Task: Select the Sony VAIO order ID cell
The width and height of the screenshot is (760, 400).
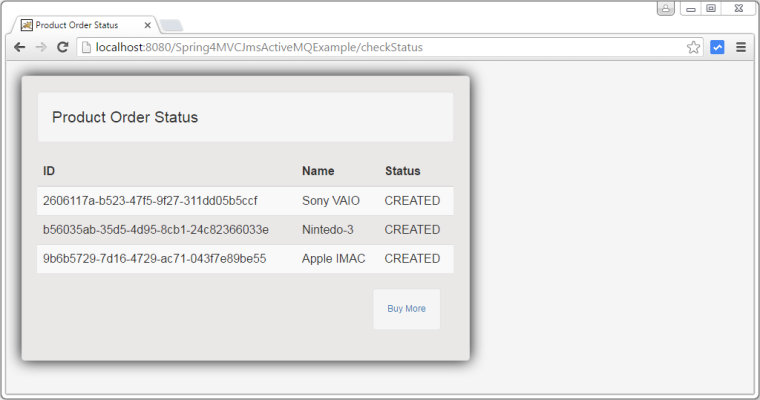Action: [x=150, y=201]
